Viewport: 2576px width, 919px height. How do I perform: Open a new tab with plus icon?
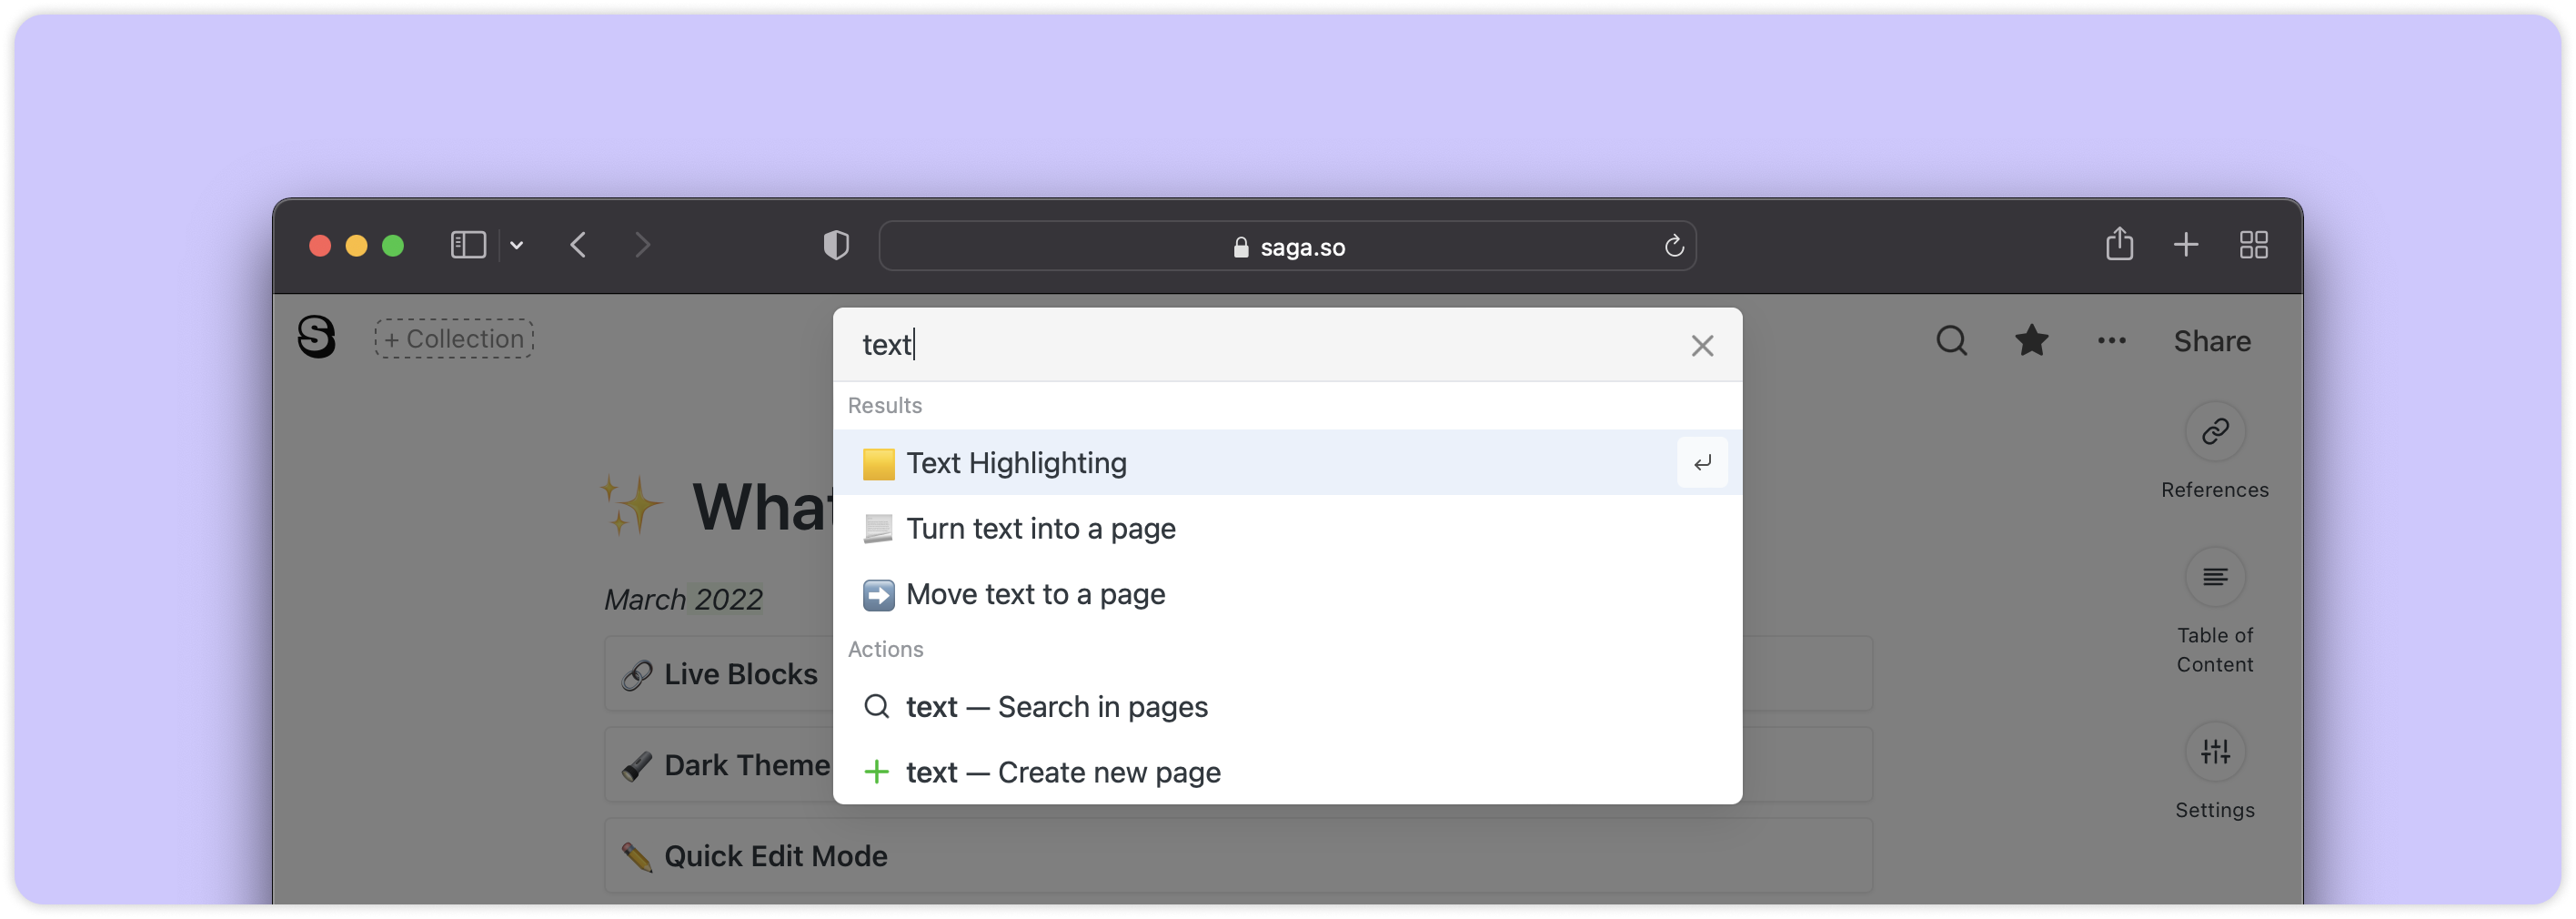click(2185, 245)
